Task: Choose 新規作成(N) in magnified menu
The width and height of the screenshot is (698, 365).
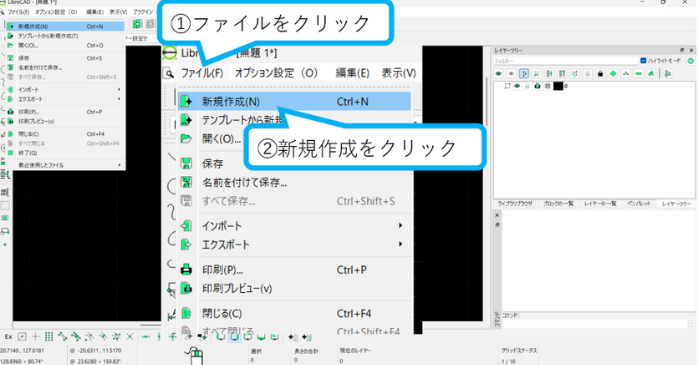Action: [294, 102]
